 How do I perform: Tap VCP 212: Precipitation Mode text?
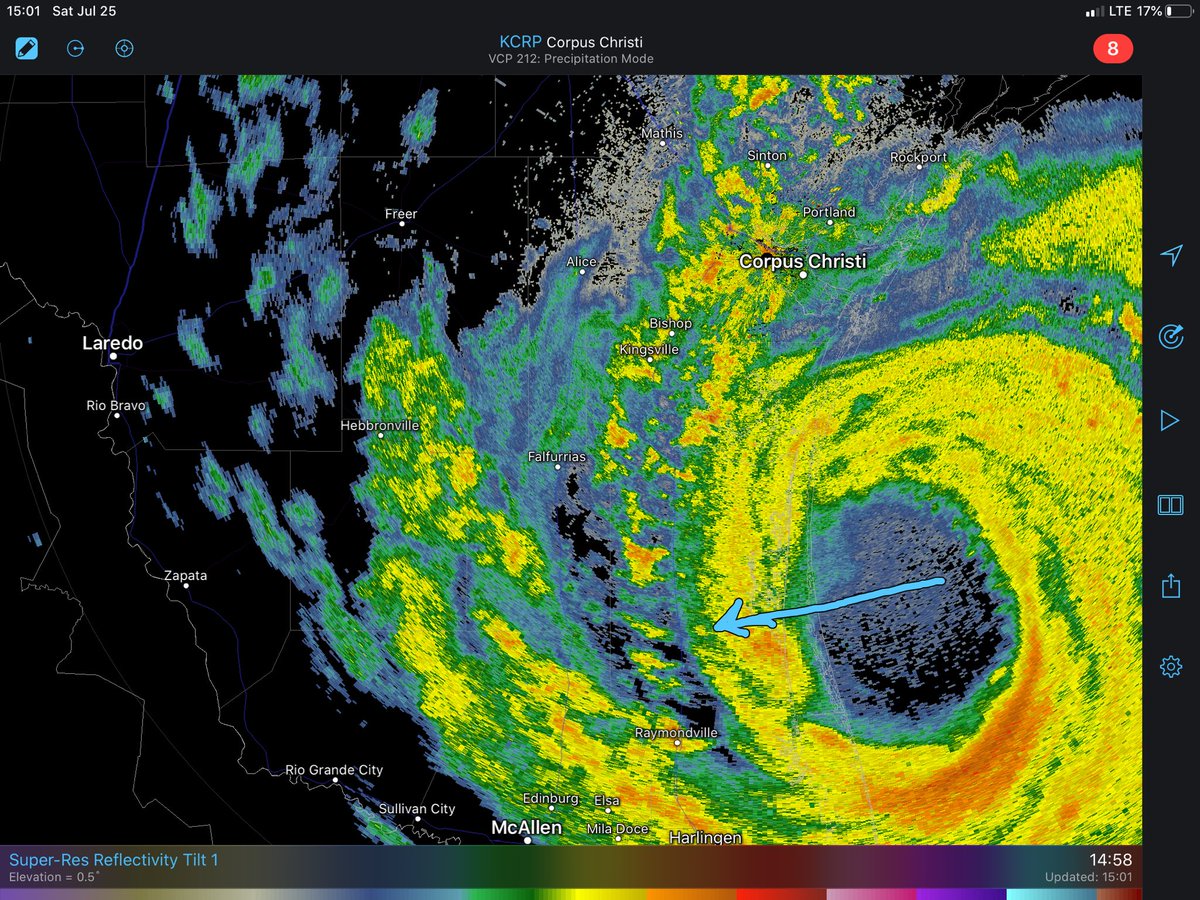coord(571,59)
